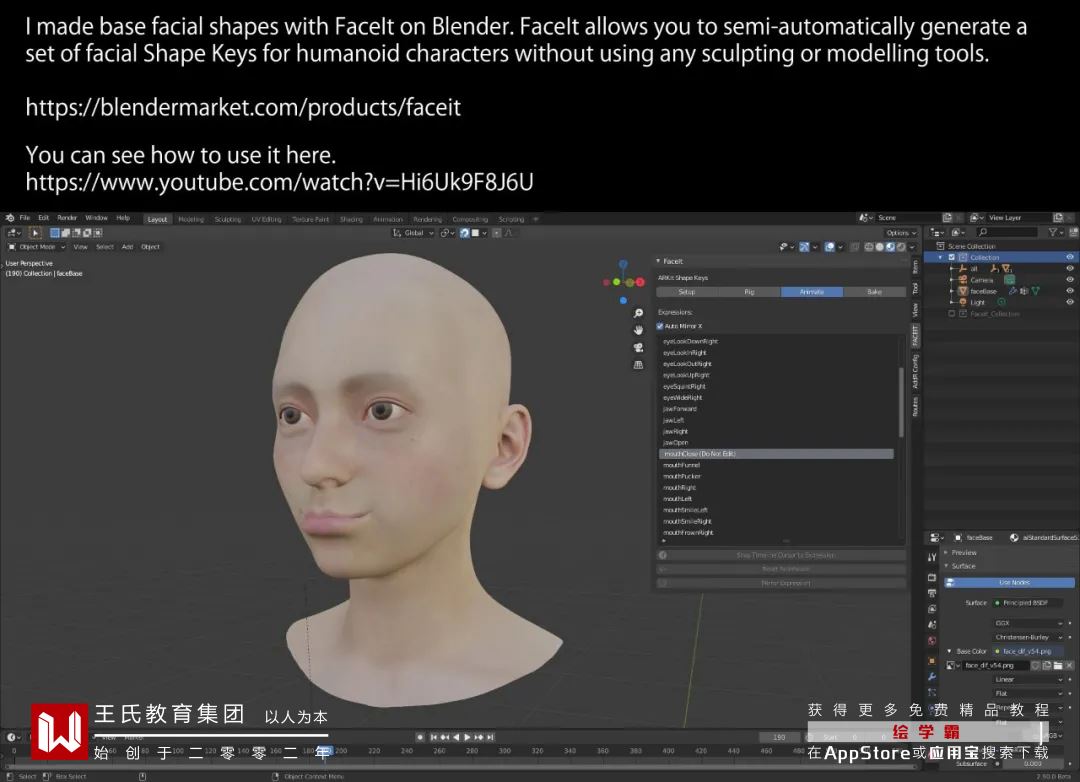
Task: Open the Global transform orientation dropdown
Action: [x=413, y=233]
